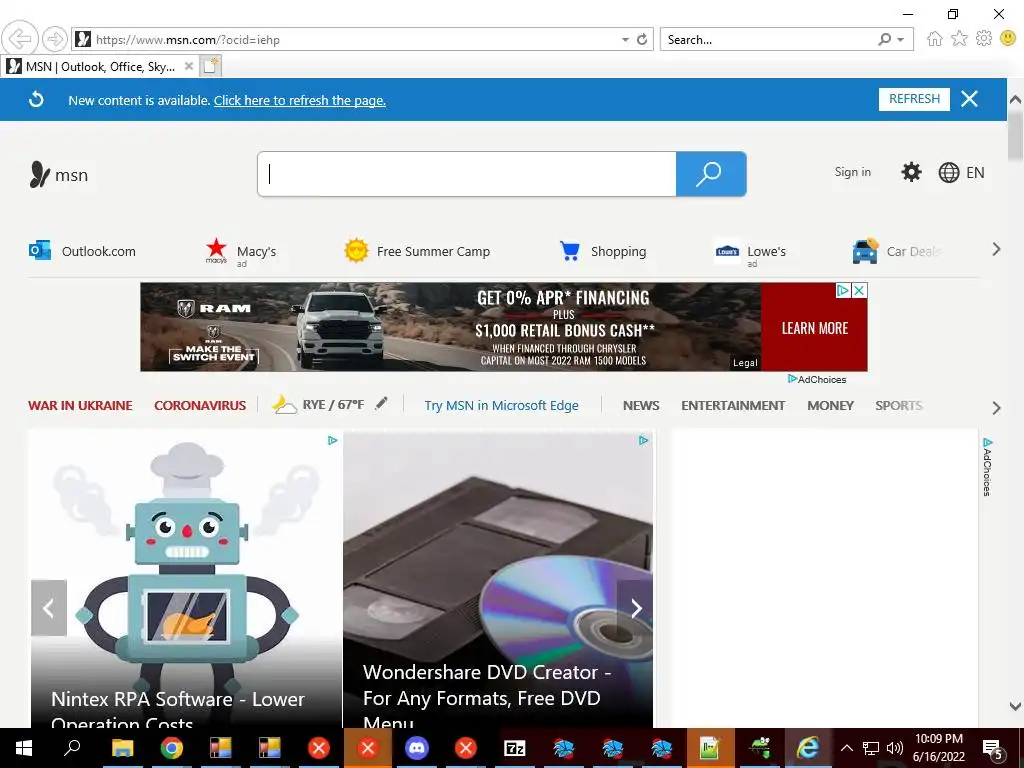Close the RAM banner ad X
Viewport: 1024px width, 768px height.
click(x=859, y=291)
